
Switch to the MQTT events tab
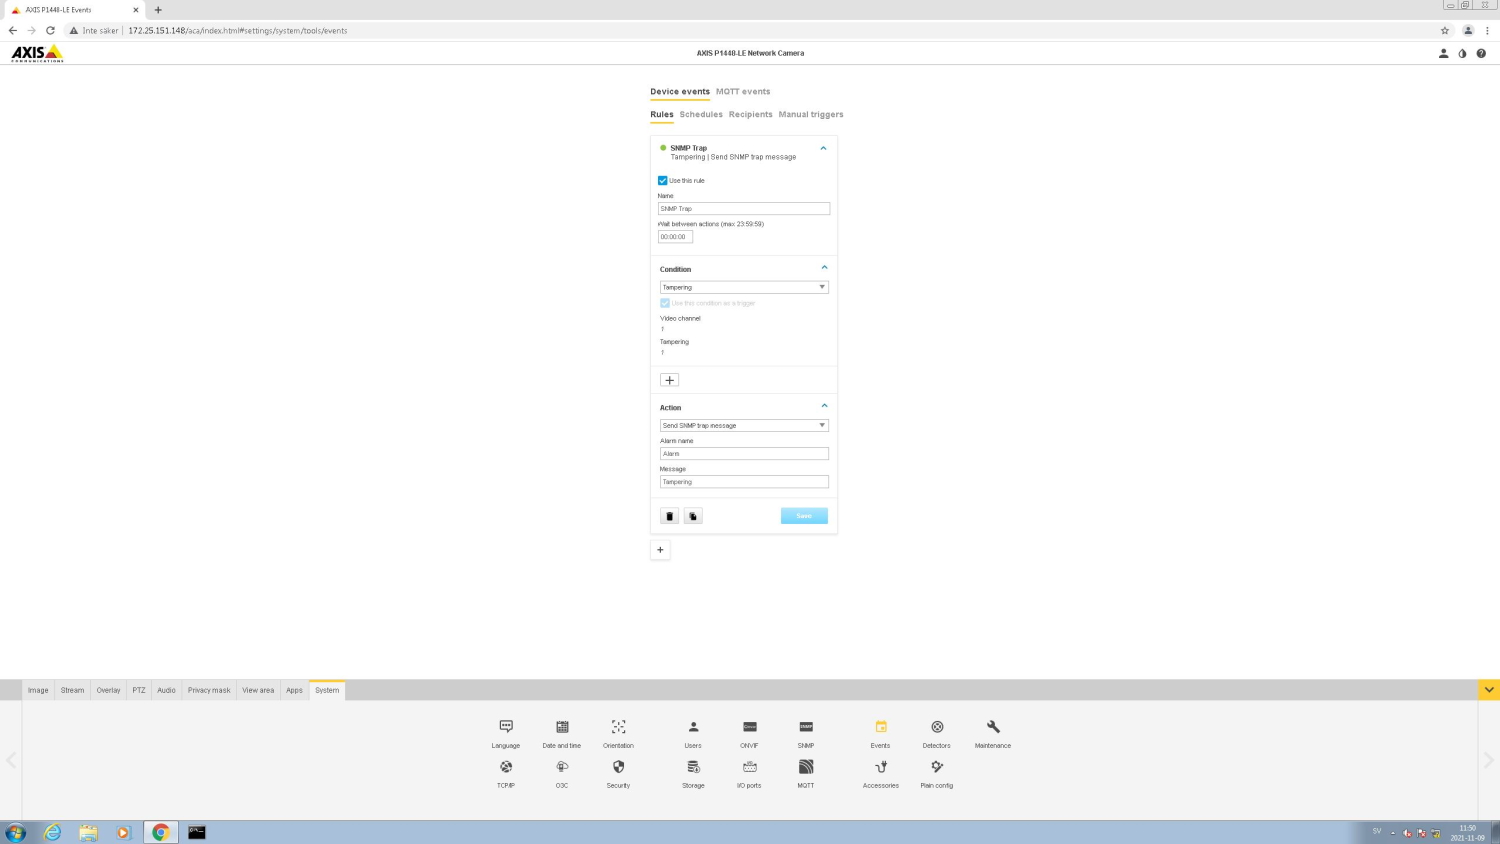[743, 91]
